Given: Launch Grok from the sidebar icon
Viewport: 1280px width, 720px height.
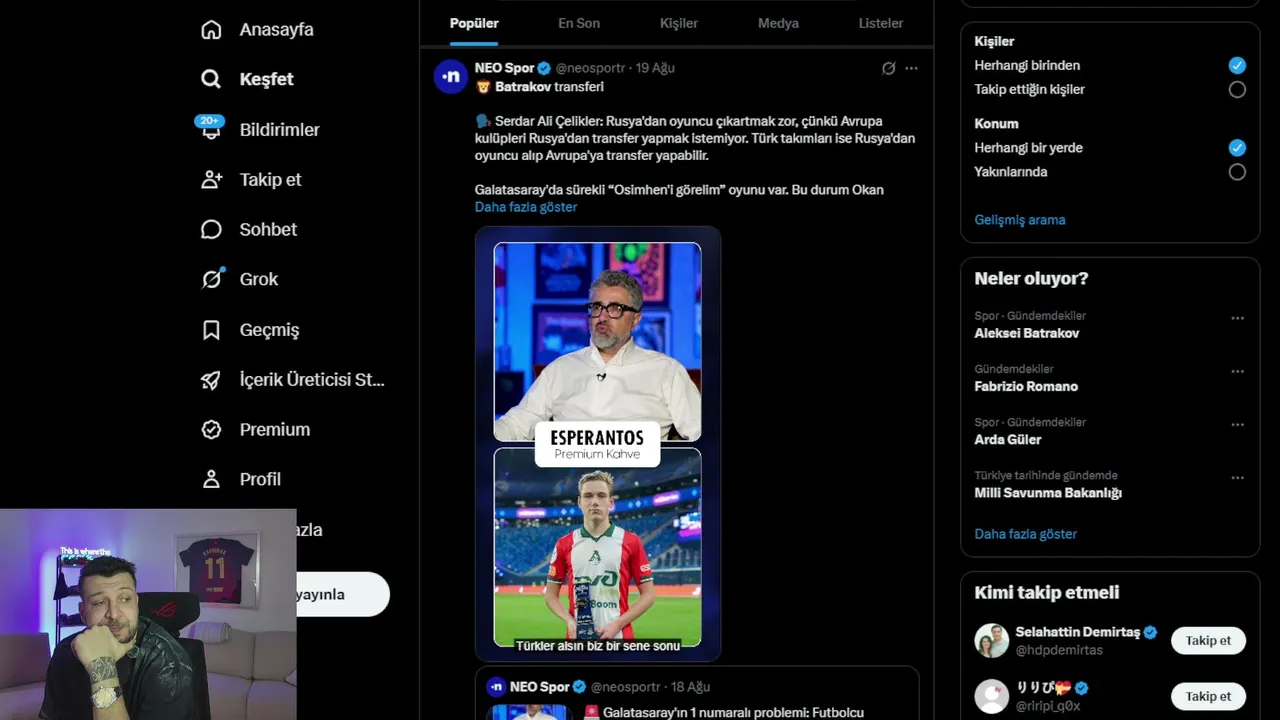Looking at the screenshot, I should (x=211, y=279).
